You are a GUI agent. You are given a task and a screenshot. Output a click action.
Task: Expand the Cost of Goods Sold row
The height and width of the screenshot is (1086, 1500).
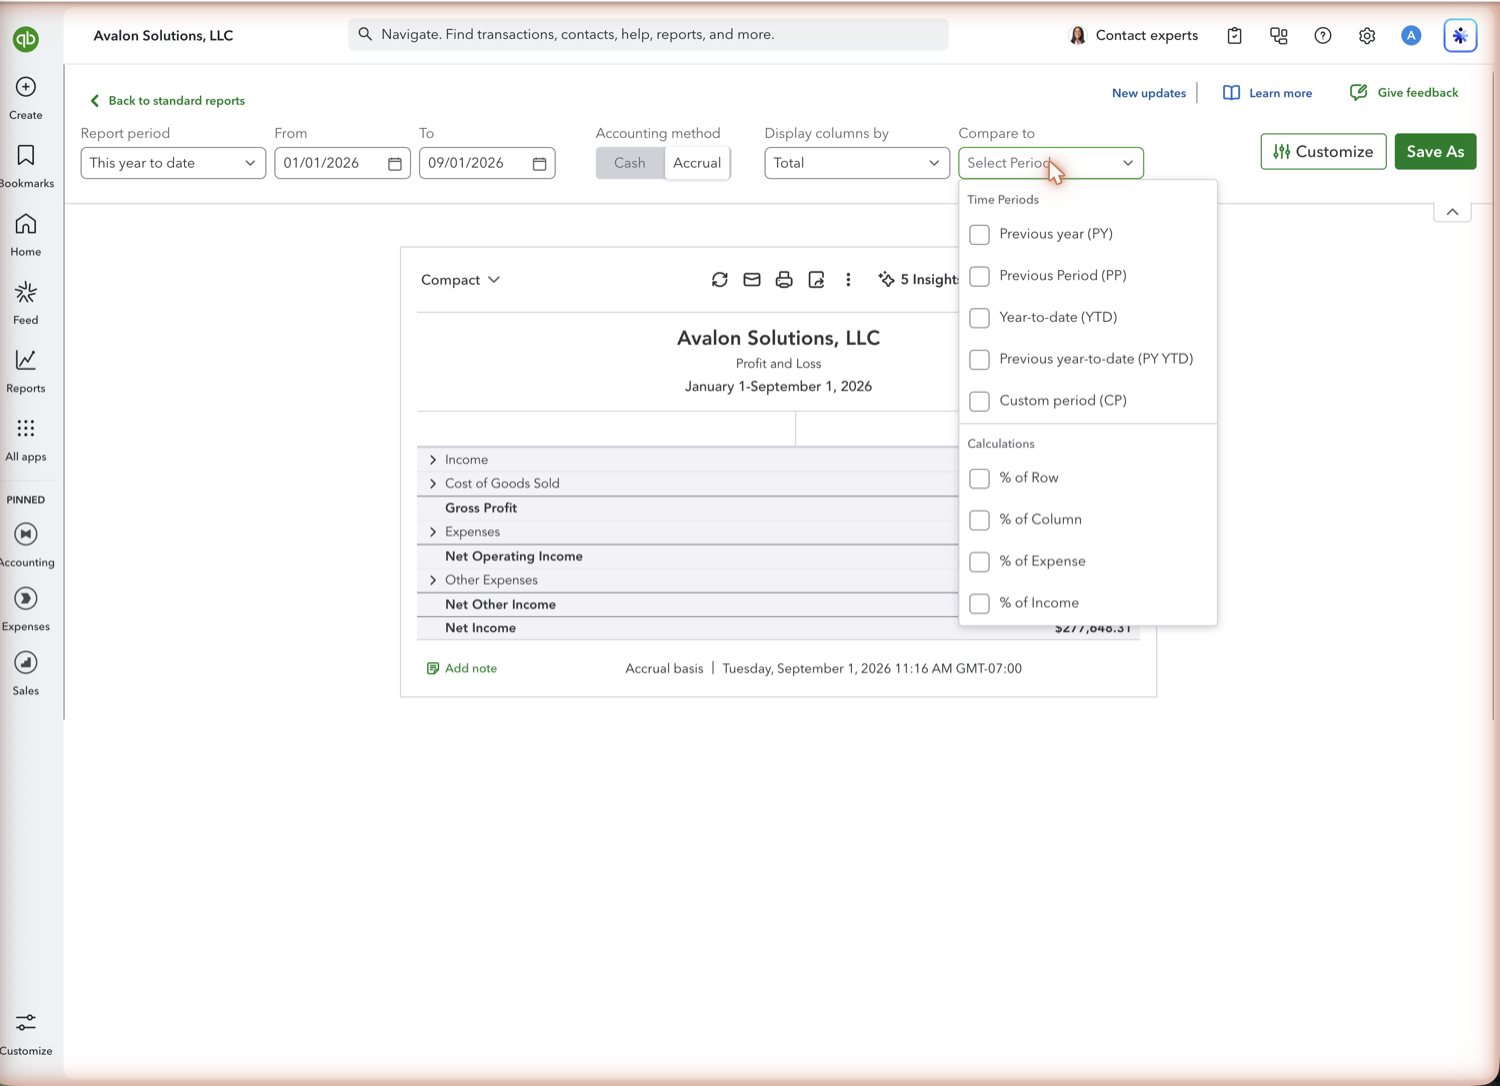click(x=433, y=484)
